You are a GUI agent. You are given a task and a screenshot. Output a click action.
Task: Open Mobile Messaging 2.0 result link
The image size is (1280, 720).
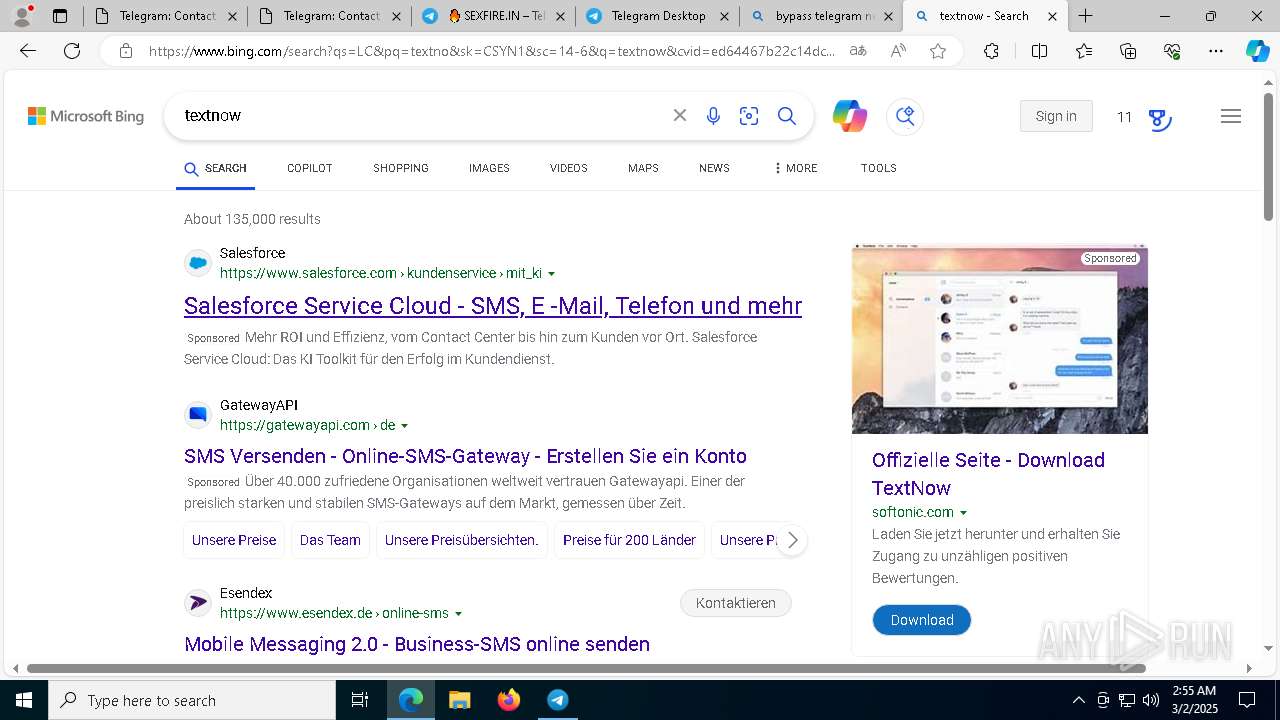point(417,644)
